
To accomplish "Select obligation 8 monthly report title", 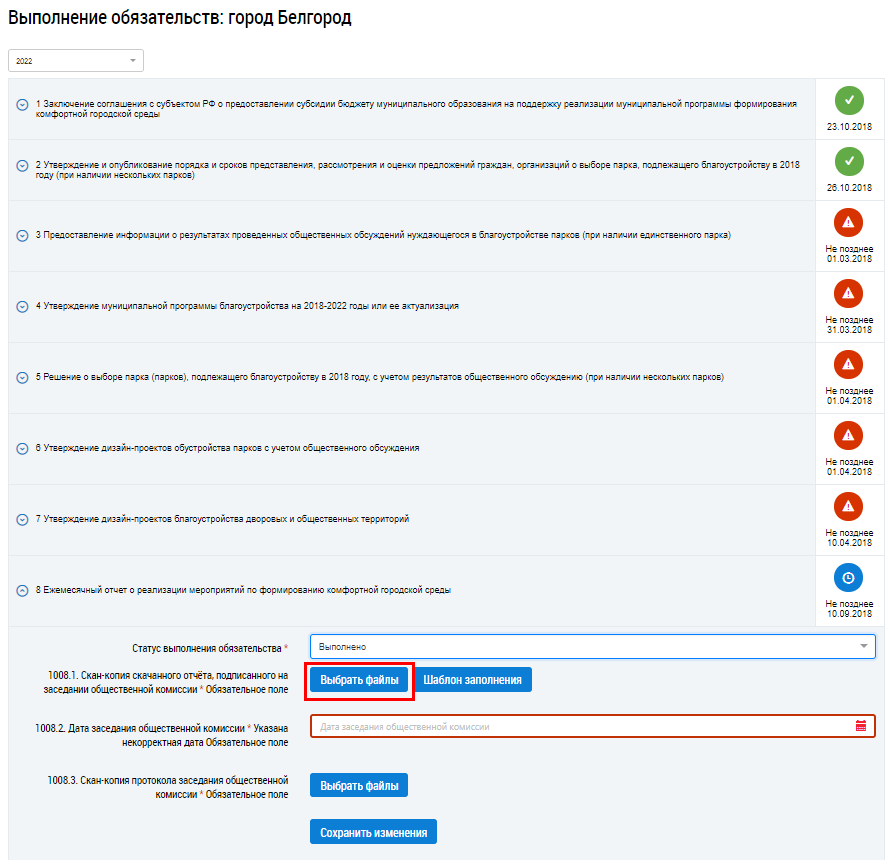I will pyautogui.click(x=243, y=590).
